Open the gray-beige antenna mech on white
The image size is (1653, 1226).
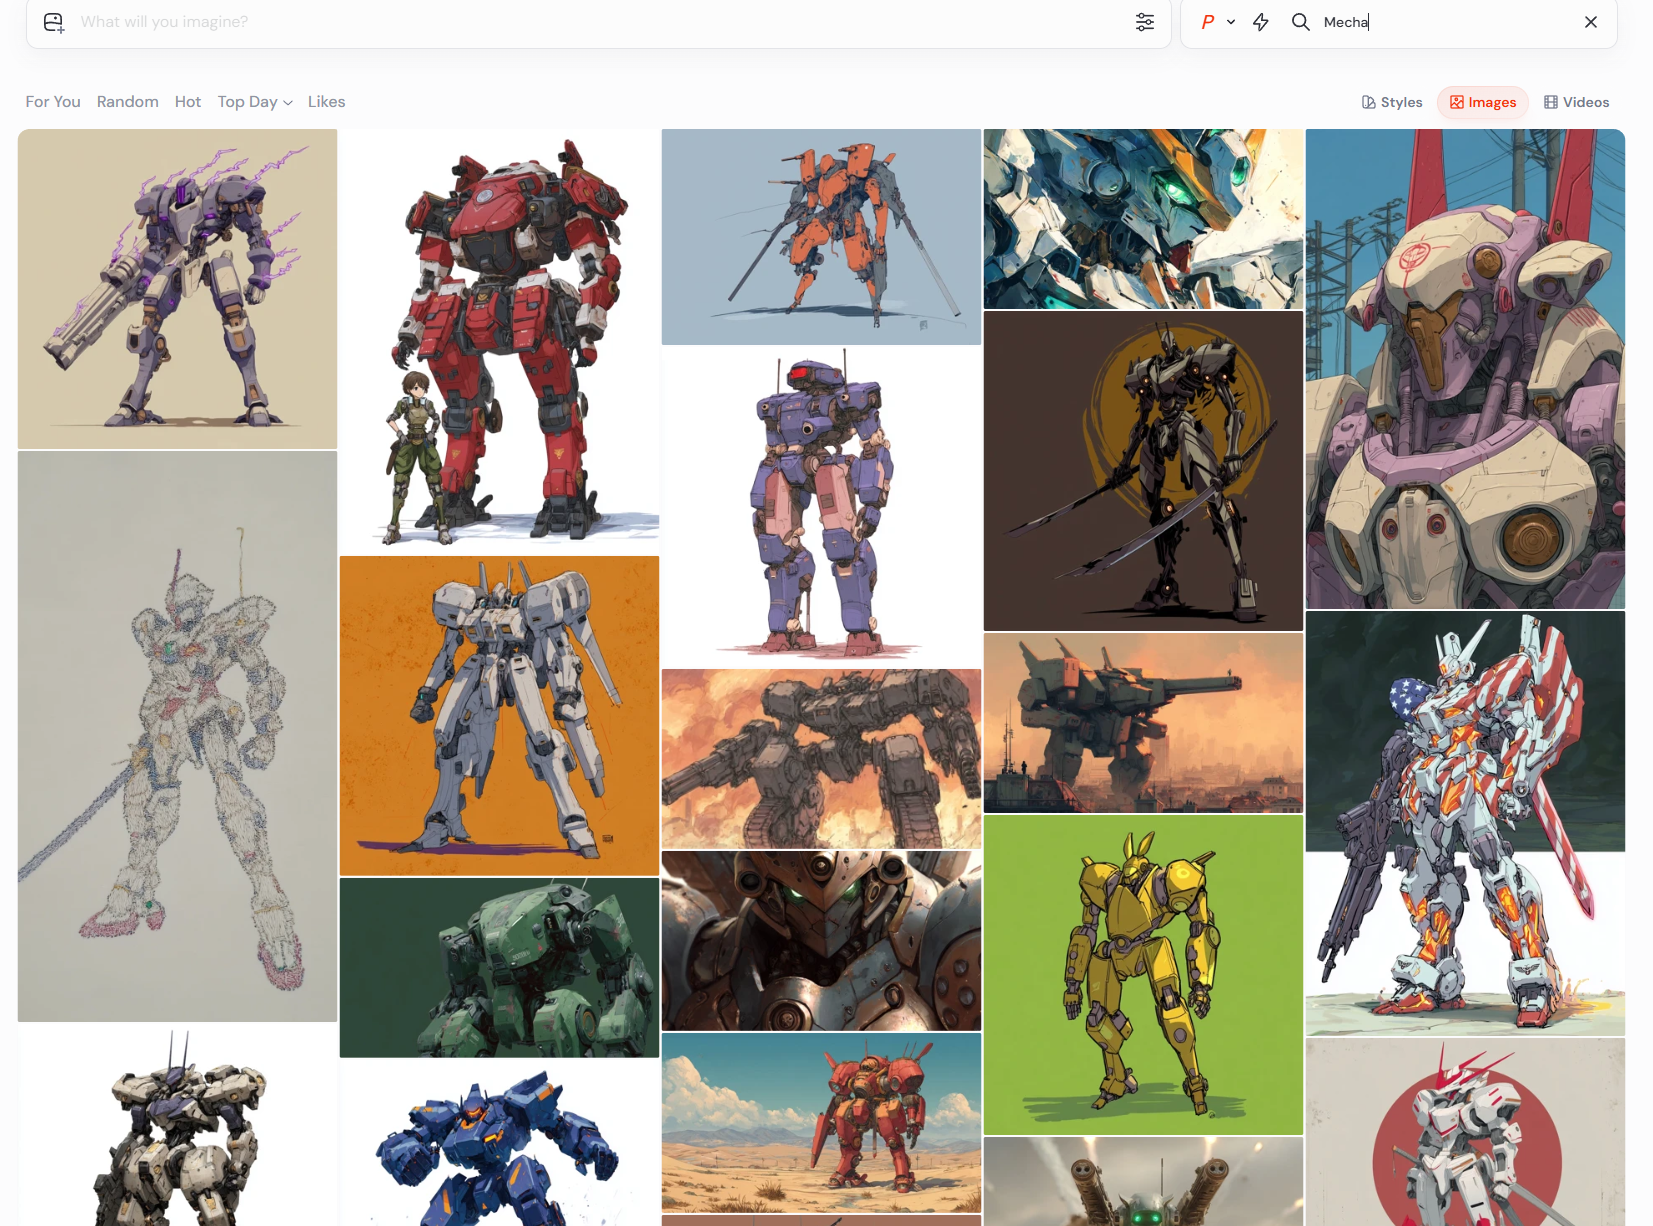tap(178, 1125)
